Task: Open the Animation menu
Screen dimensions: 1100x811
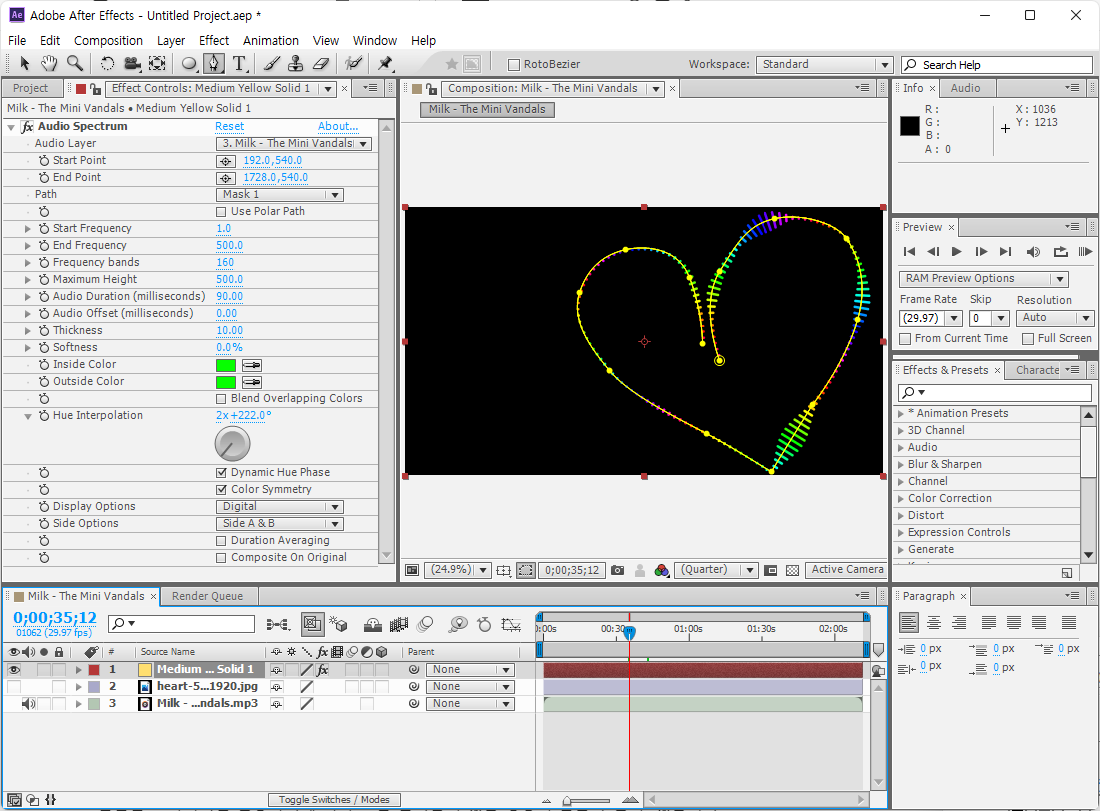Action: [271, 41]
